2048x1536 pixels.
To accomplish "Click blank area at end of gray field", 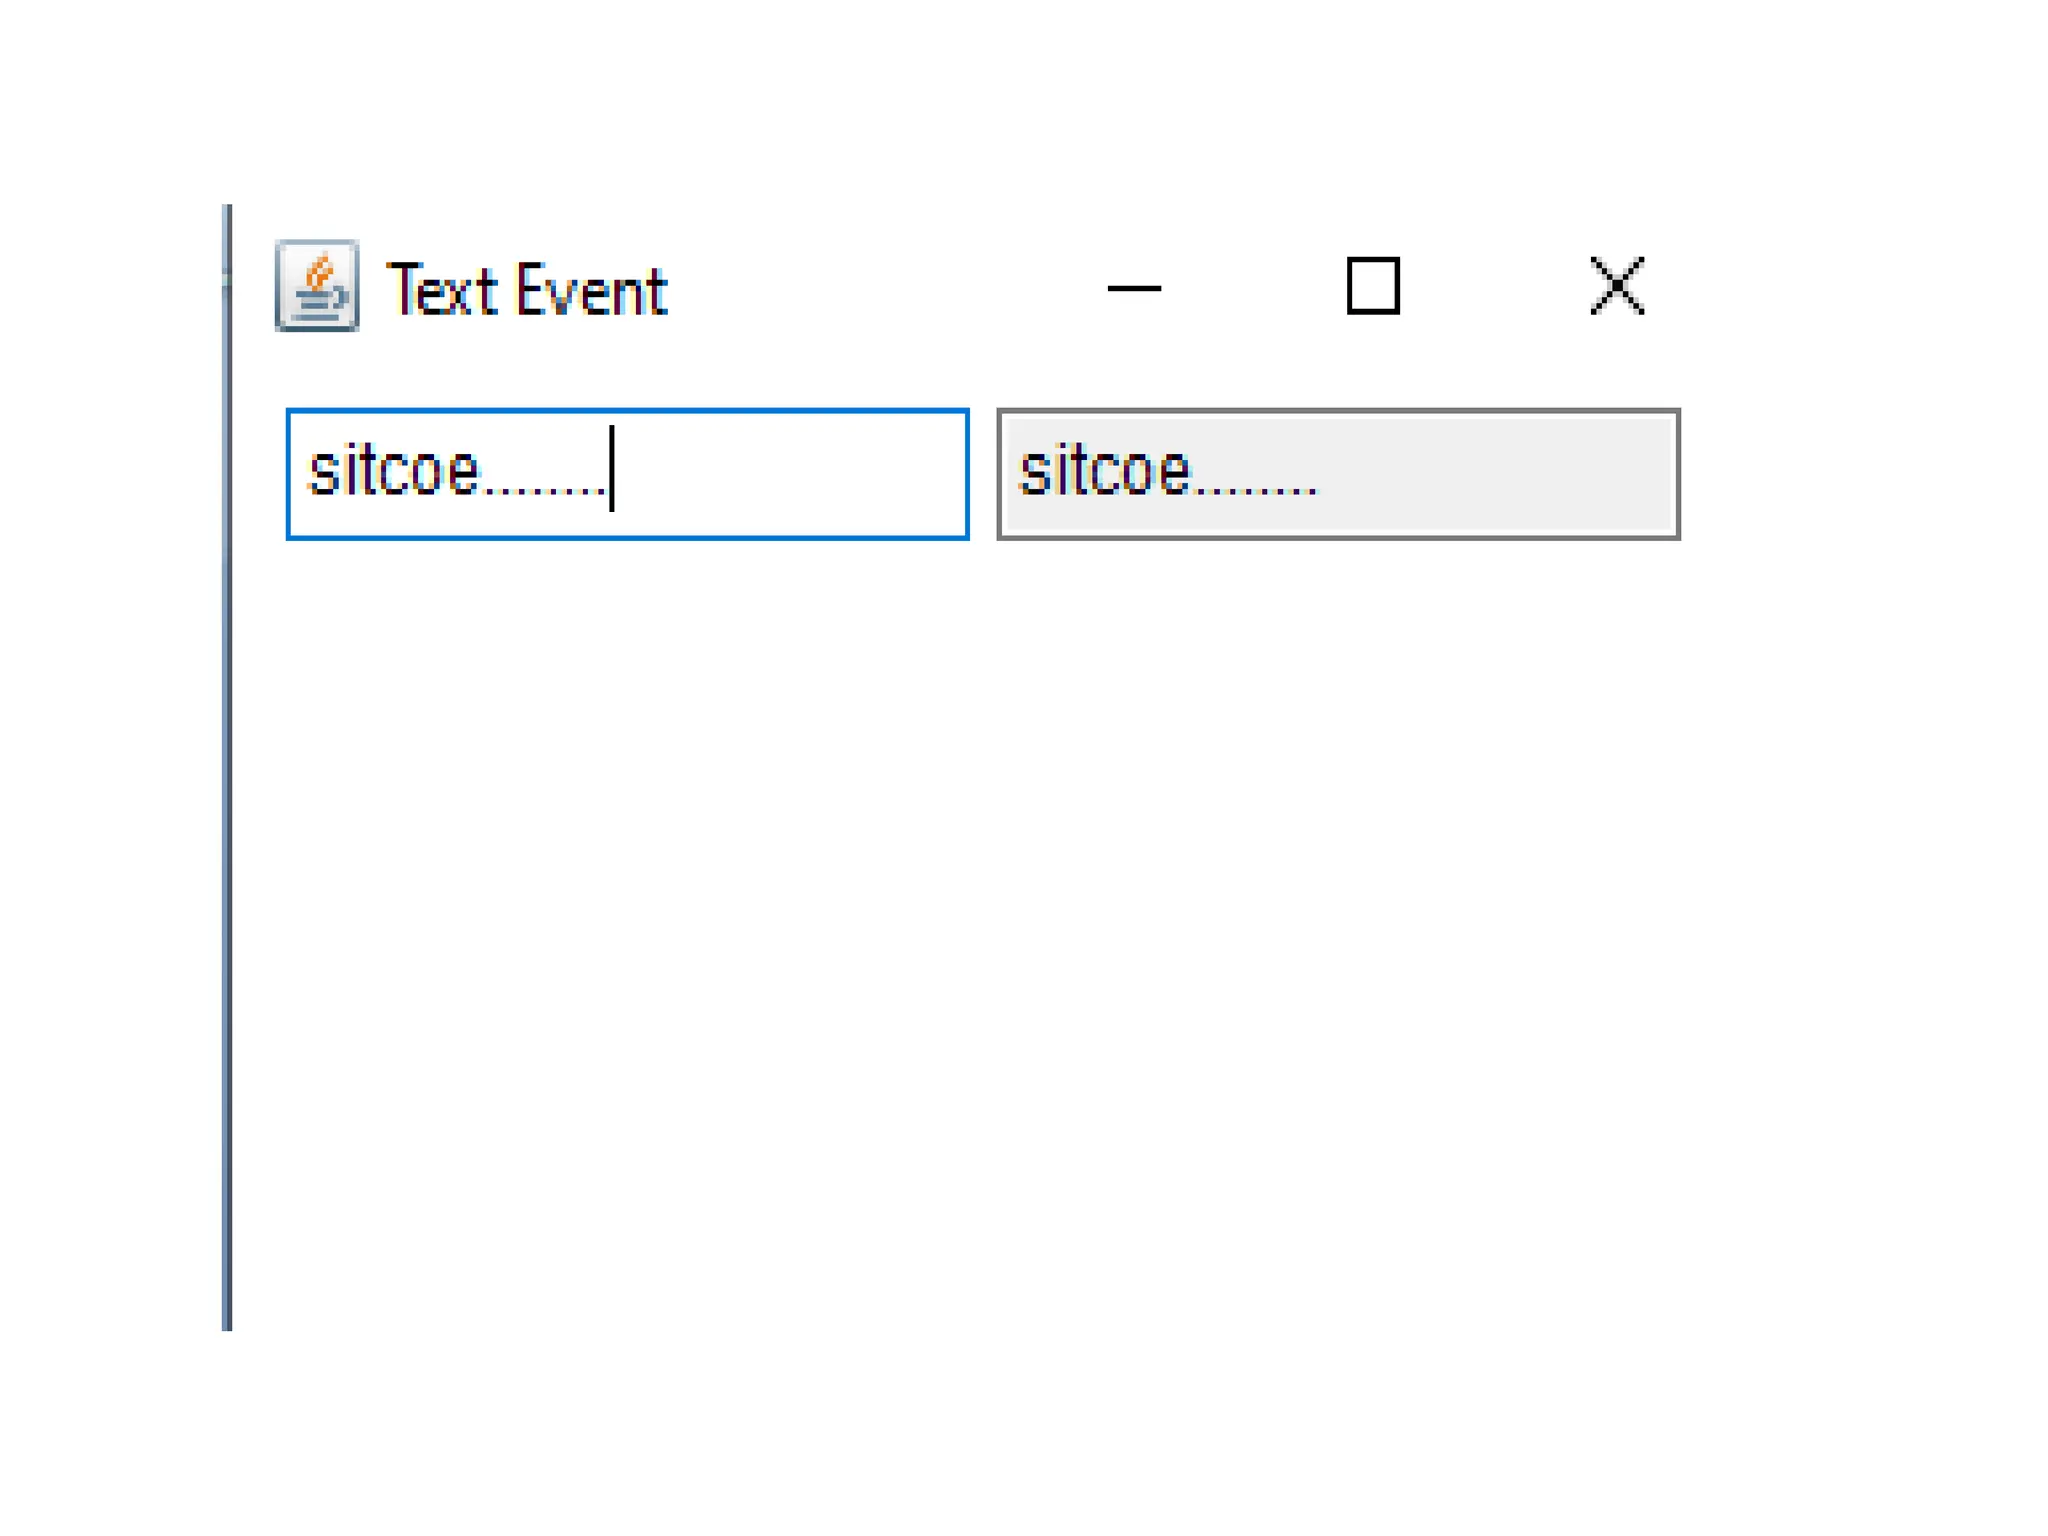I will 1500,474.
